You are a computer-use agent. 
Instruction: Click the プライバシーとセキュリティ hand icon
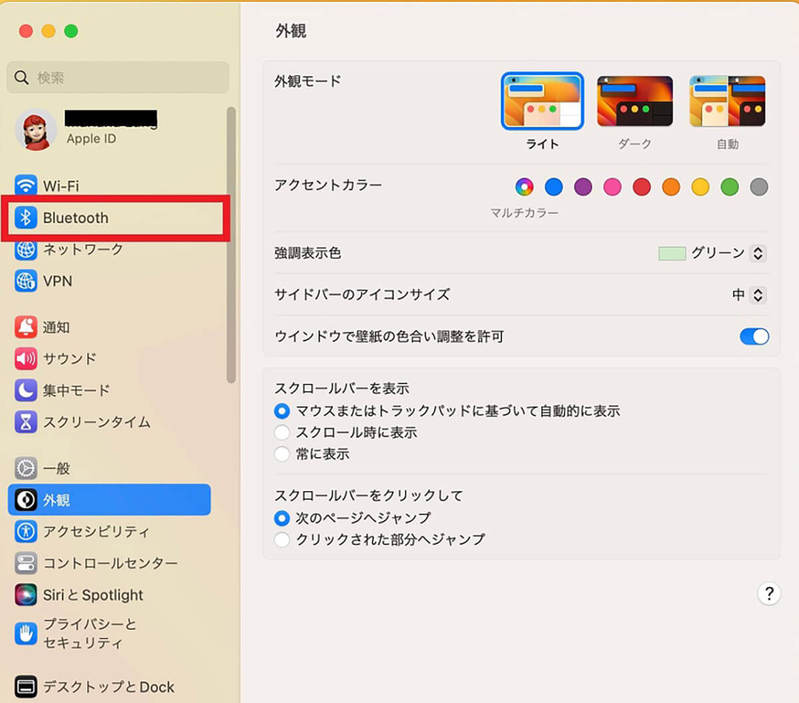25,633
